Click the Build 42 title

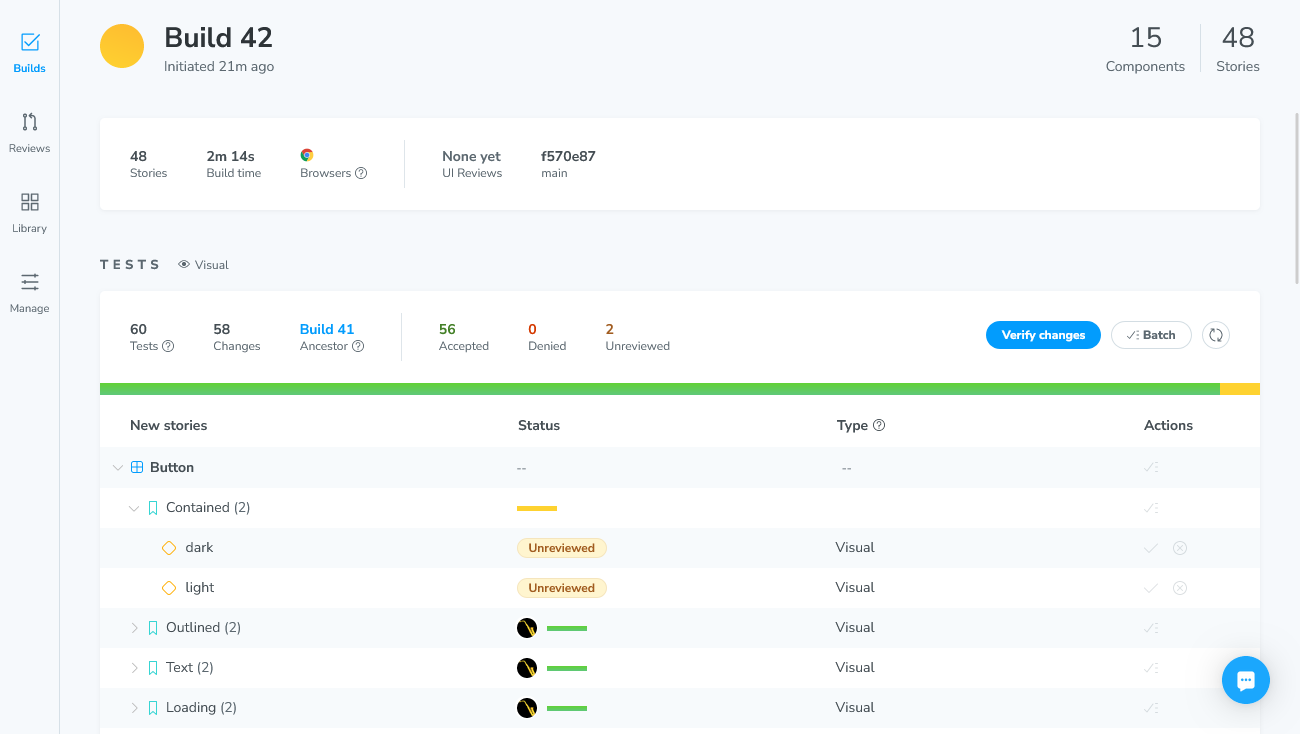(x=218, y=37)
